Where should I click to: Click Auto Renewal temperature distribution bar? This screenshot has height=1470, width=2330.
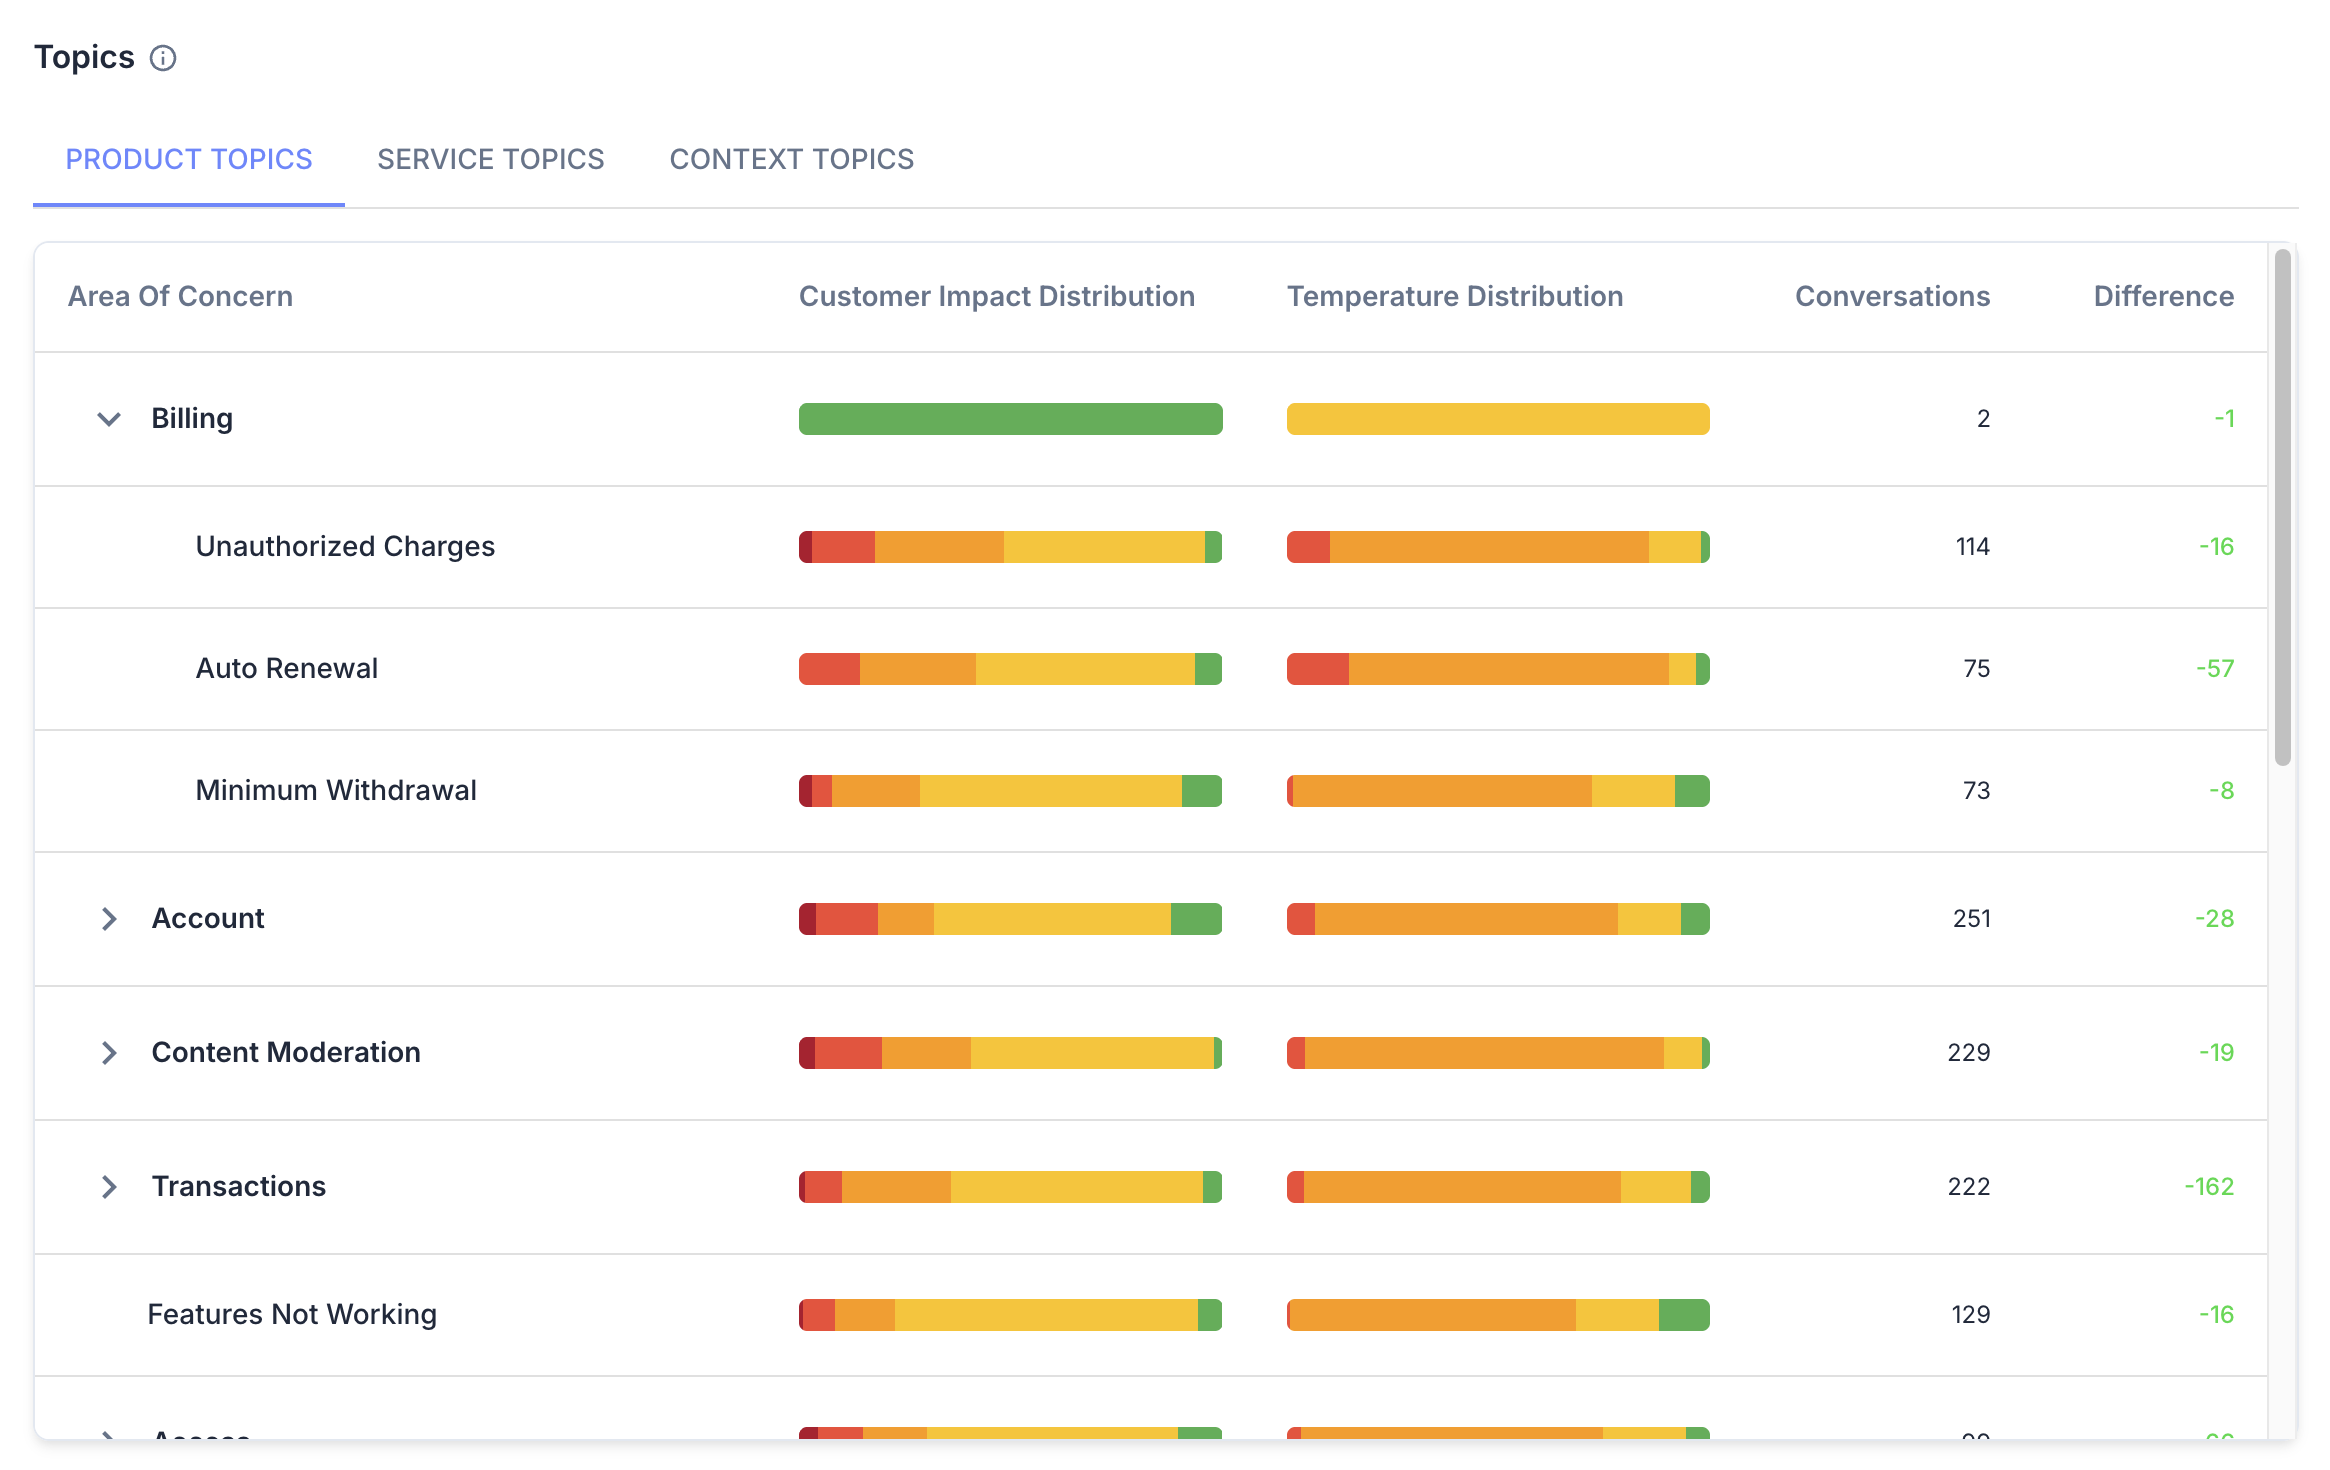click(1498, 669)
